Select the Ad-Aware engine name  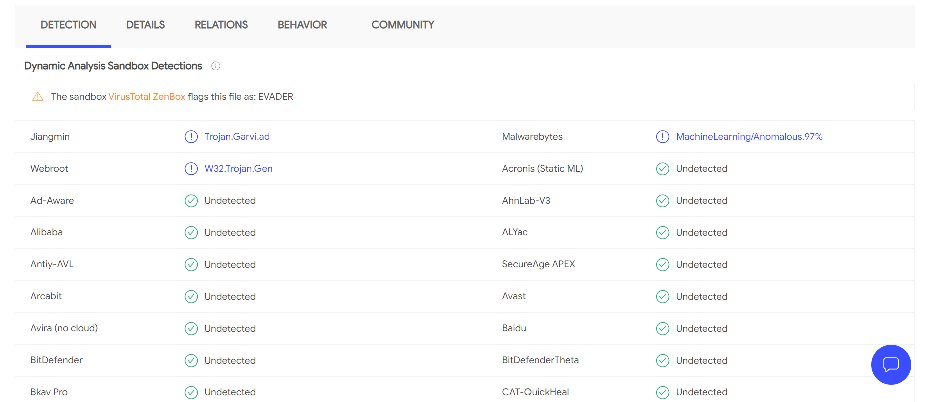point(52,200)
